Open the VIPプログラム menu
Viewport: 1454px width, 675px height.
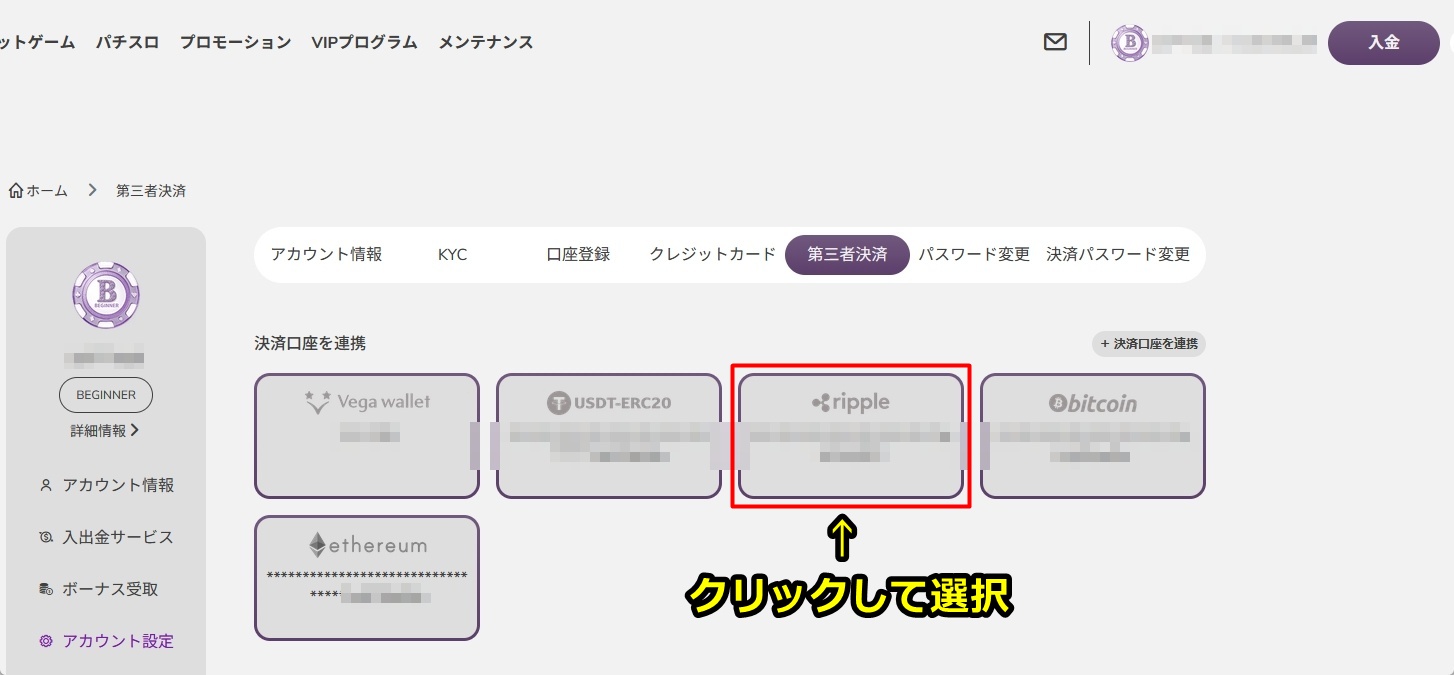364,42
